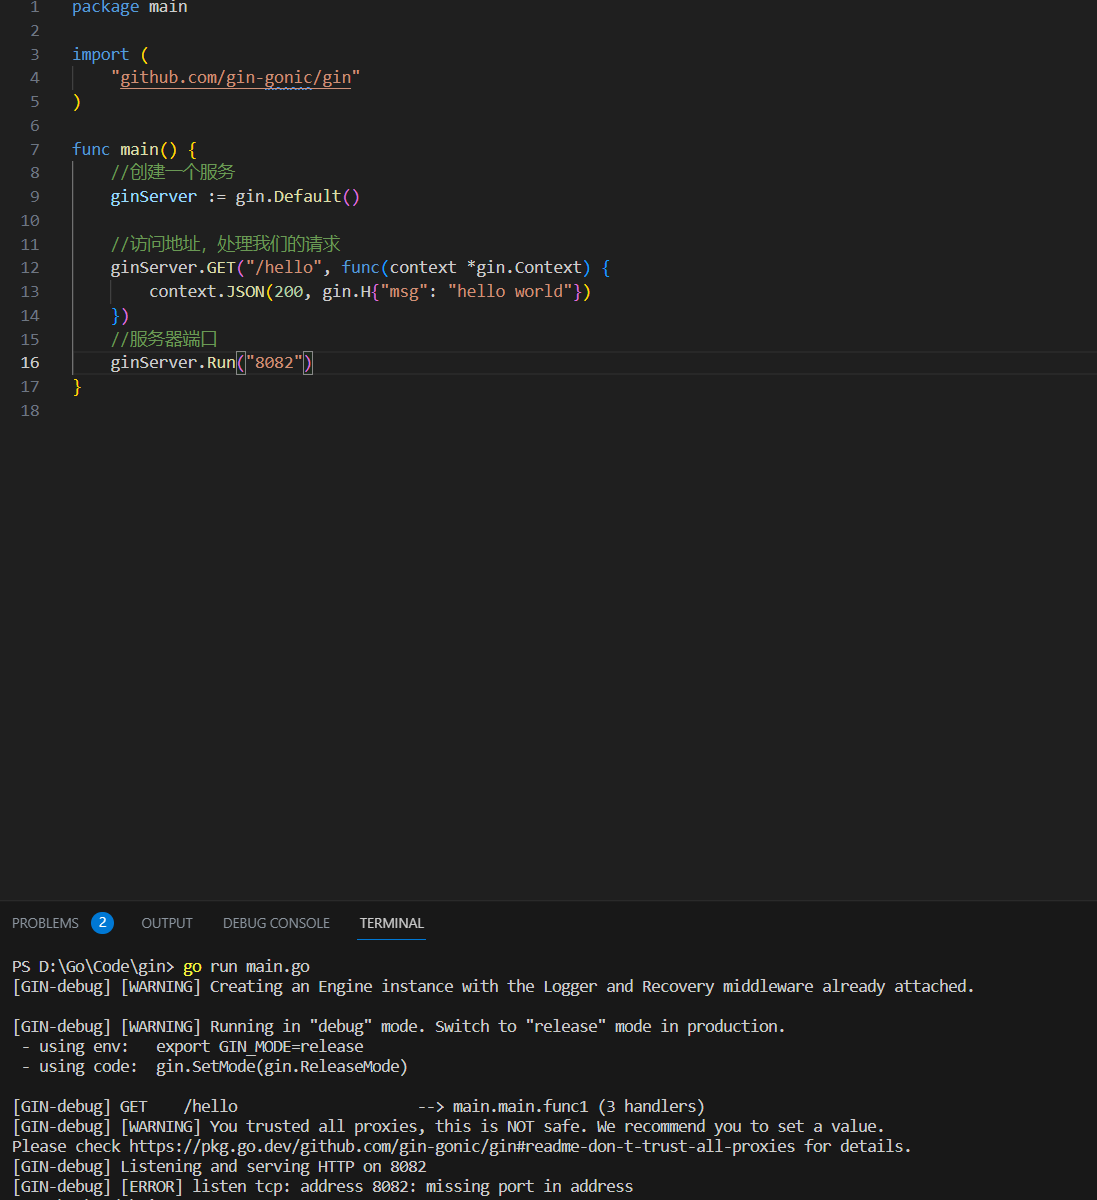Click terminal line "Listening and serving HTTP on 8082"
The height and width of the screenshot is (1200, 1097).
tap(273, 1166)
